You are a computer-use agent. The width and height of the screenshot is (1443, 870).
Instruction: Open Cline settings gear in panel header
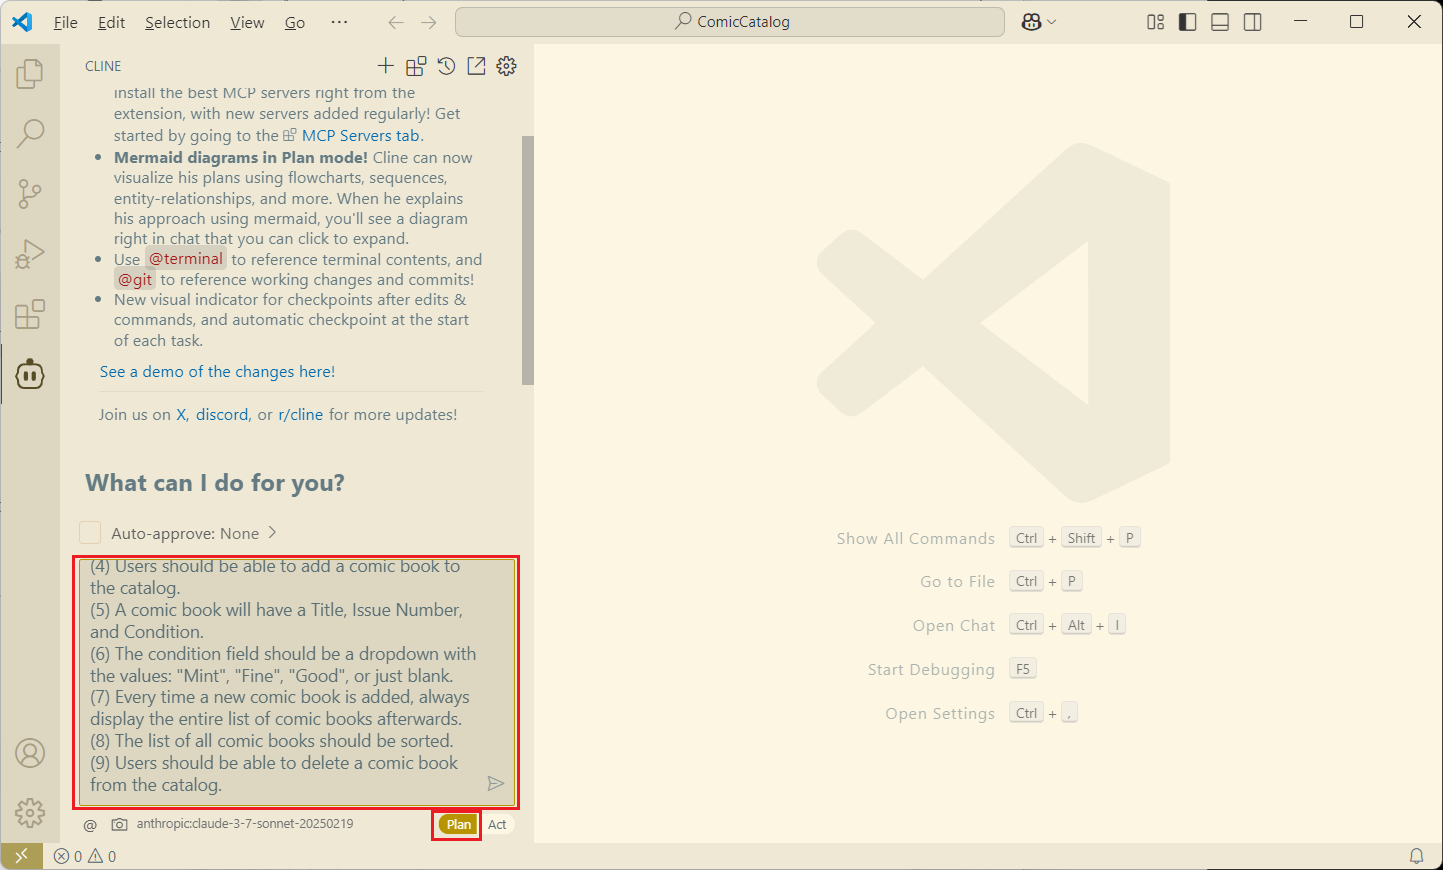(x=507, y=66)
